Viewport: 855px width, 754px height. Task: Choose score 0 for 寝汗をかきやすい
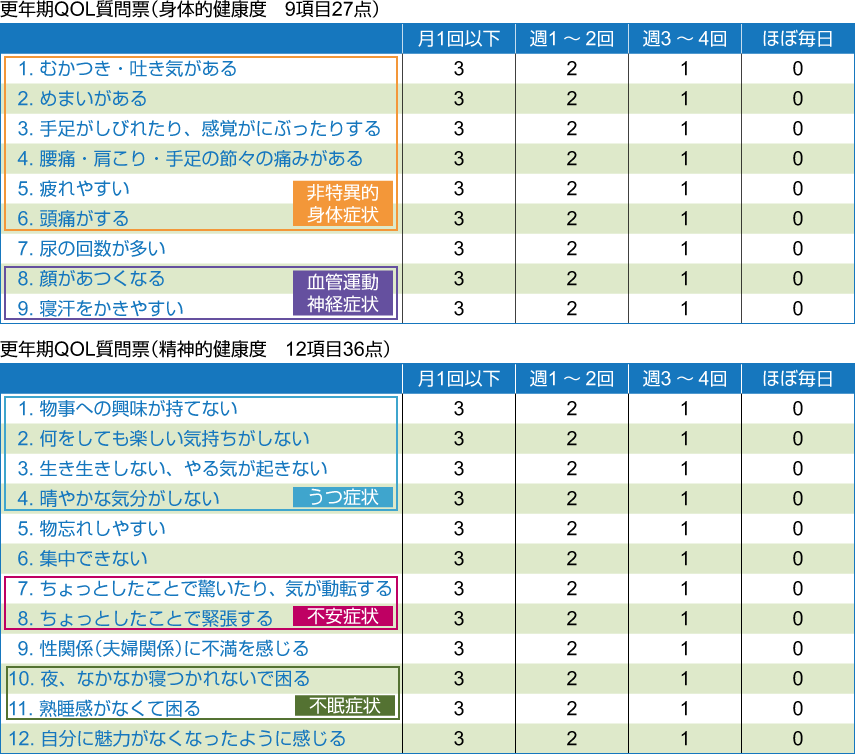coord(797,309)
